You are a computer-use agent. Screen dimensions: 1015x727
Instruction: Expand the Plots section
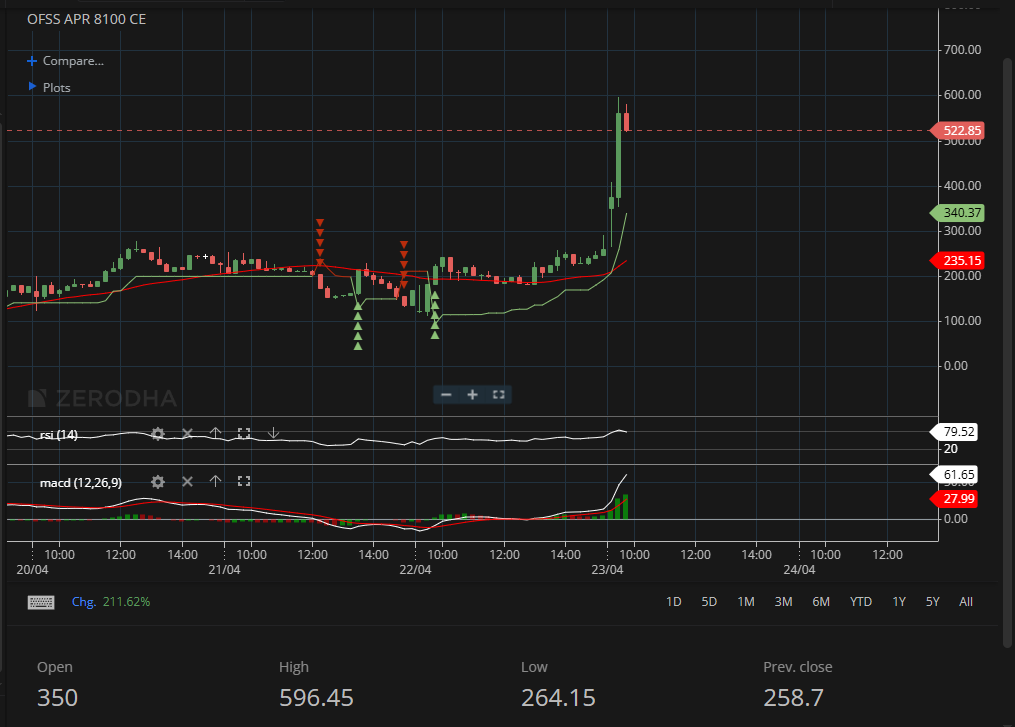click(x=56, y=87)
